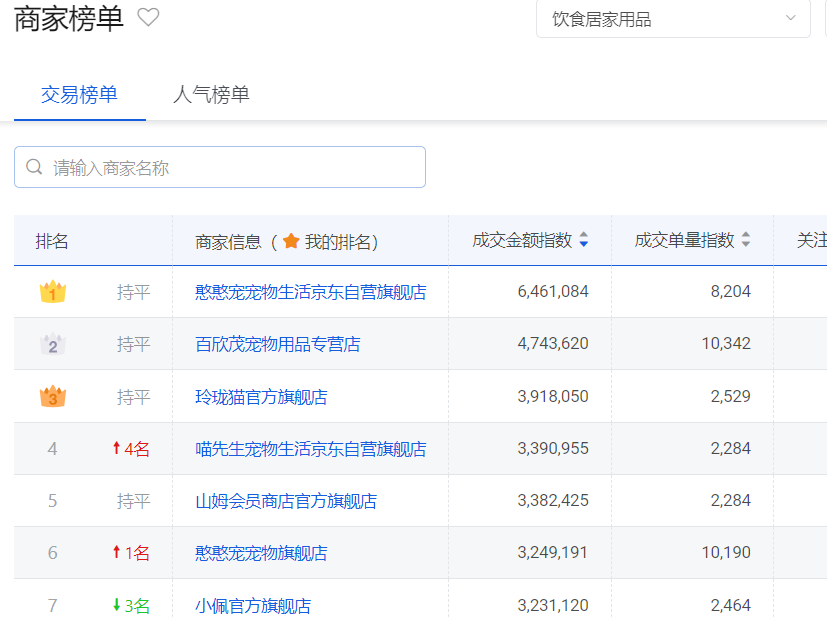Click rank number 4
The image size is (827, 618).
tap(52, 449)
